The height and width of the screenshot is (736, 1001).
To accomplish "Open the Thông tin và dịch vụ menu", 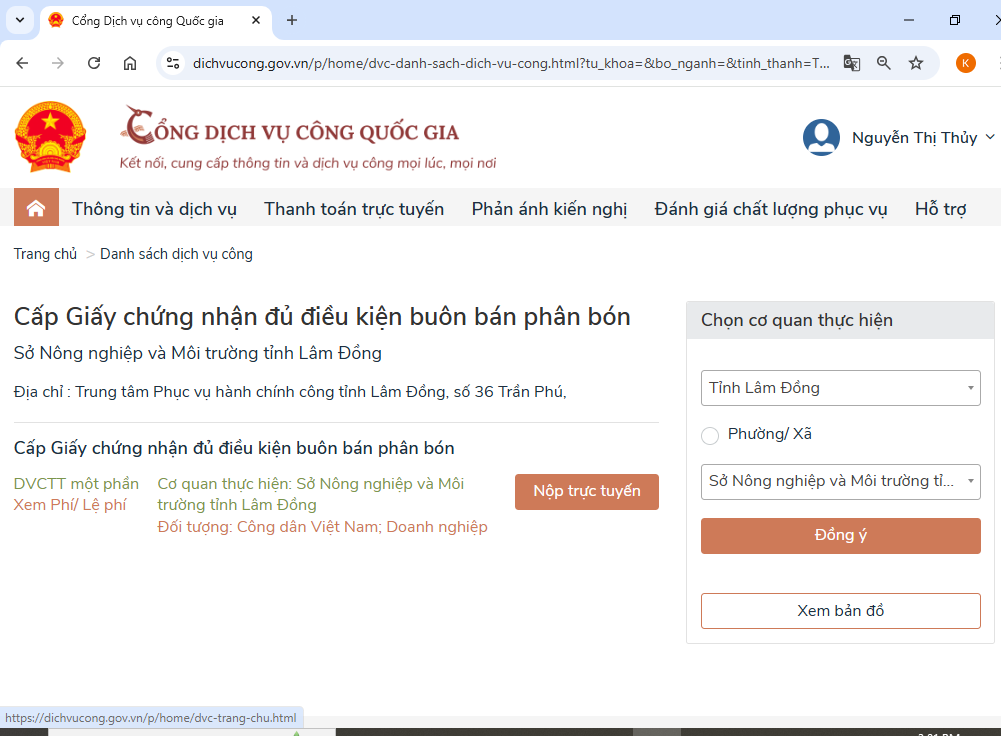I will pyautogui.click(x=154, y=209).
